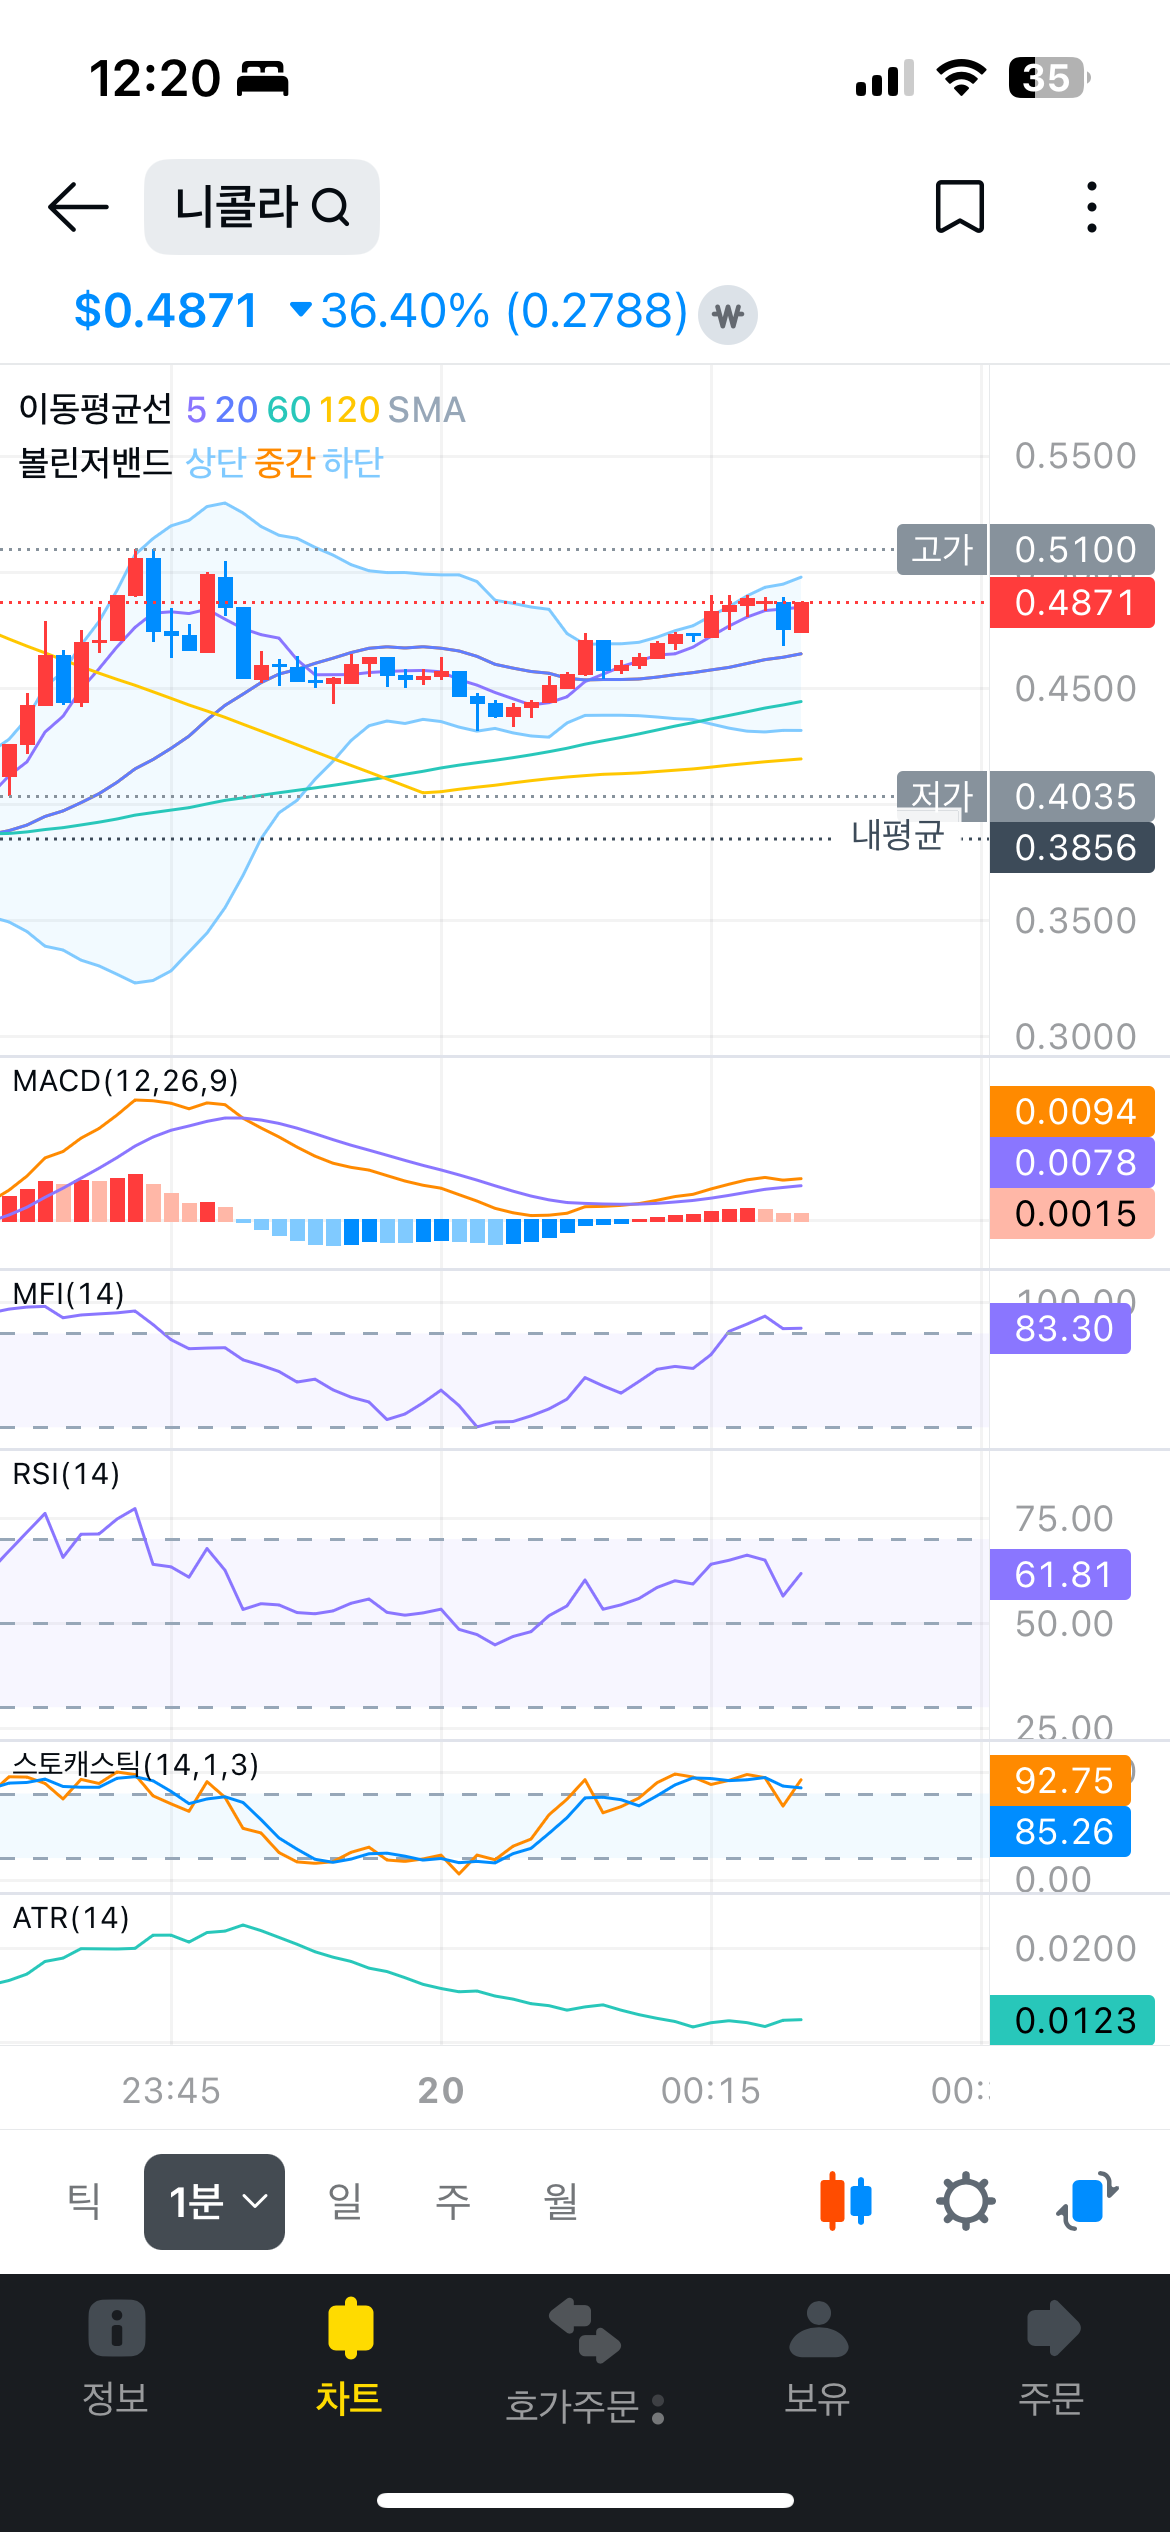Tap the SMA type label
The width and height of the screenshot is (1170, 2532).
point(427,410)
